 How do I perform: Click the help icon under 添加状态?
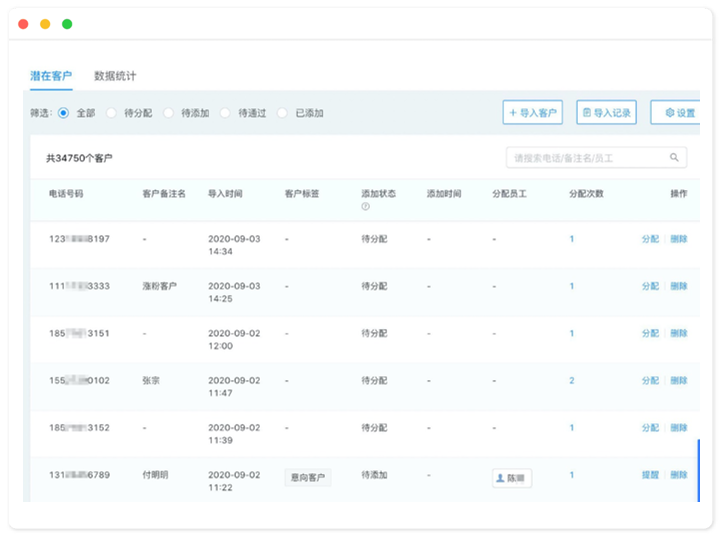[365, 207]
